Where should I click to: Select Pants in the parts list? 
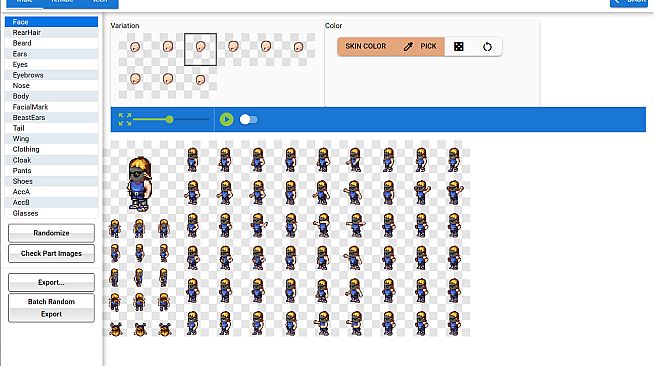click(51, 170)
